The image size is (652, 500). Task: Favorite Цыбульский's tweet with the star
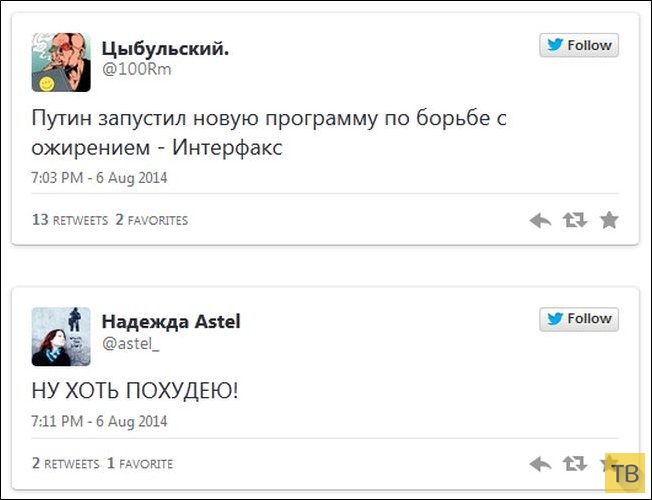609,220
